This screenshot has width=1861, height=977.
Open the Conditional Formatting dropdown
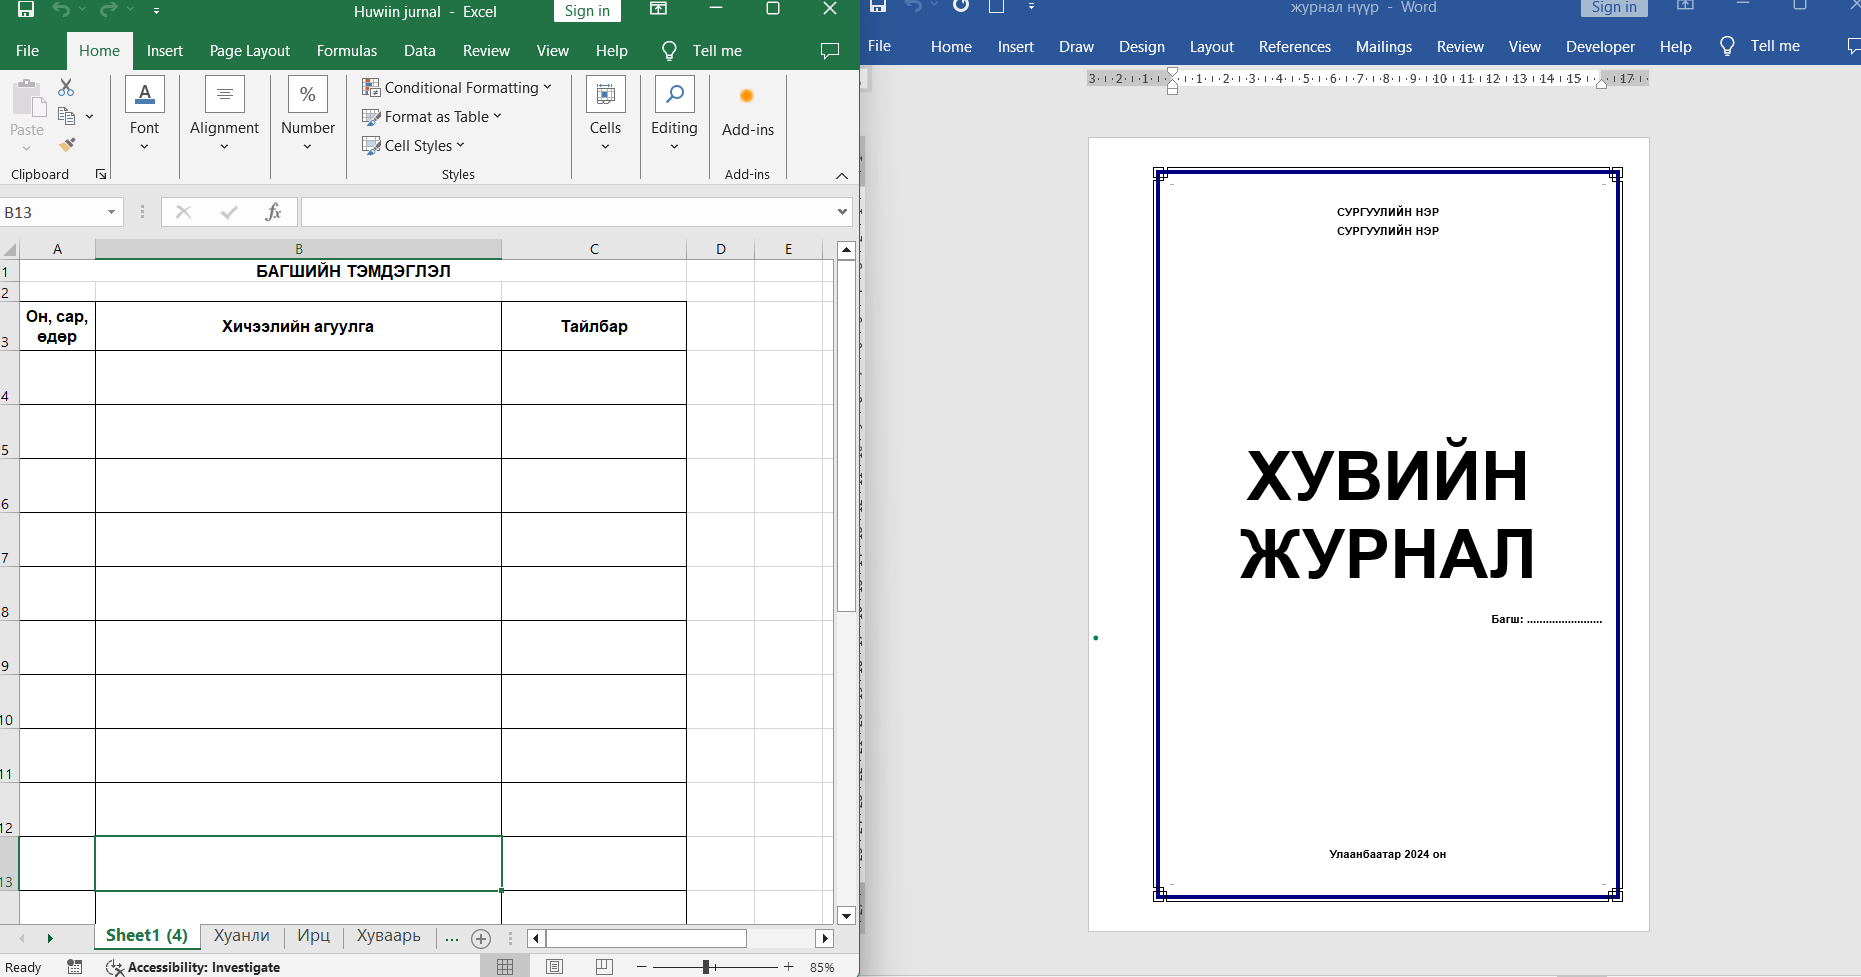pyautogui.click(x=456, y=88)
